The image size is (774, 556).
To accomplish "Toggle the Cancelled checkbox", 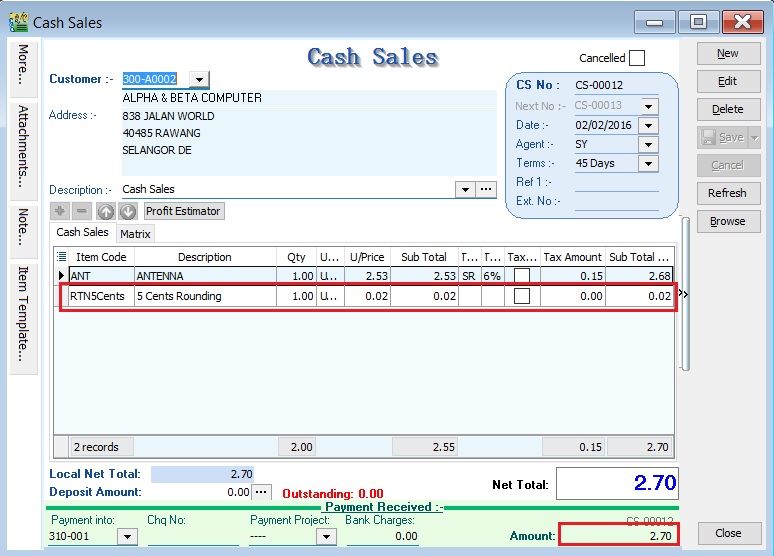I will (637, 58).
